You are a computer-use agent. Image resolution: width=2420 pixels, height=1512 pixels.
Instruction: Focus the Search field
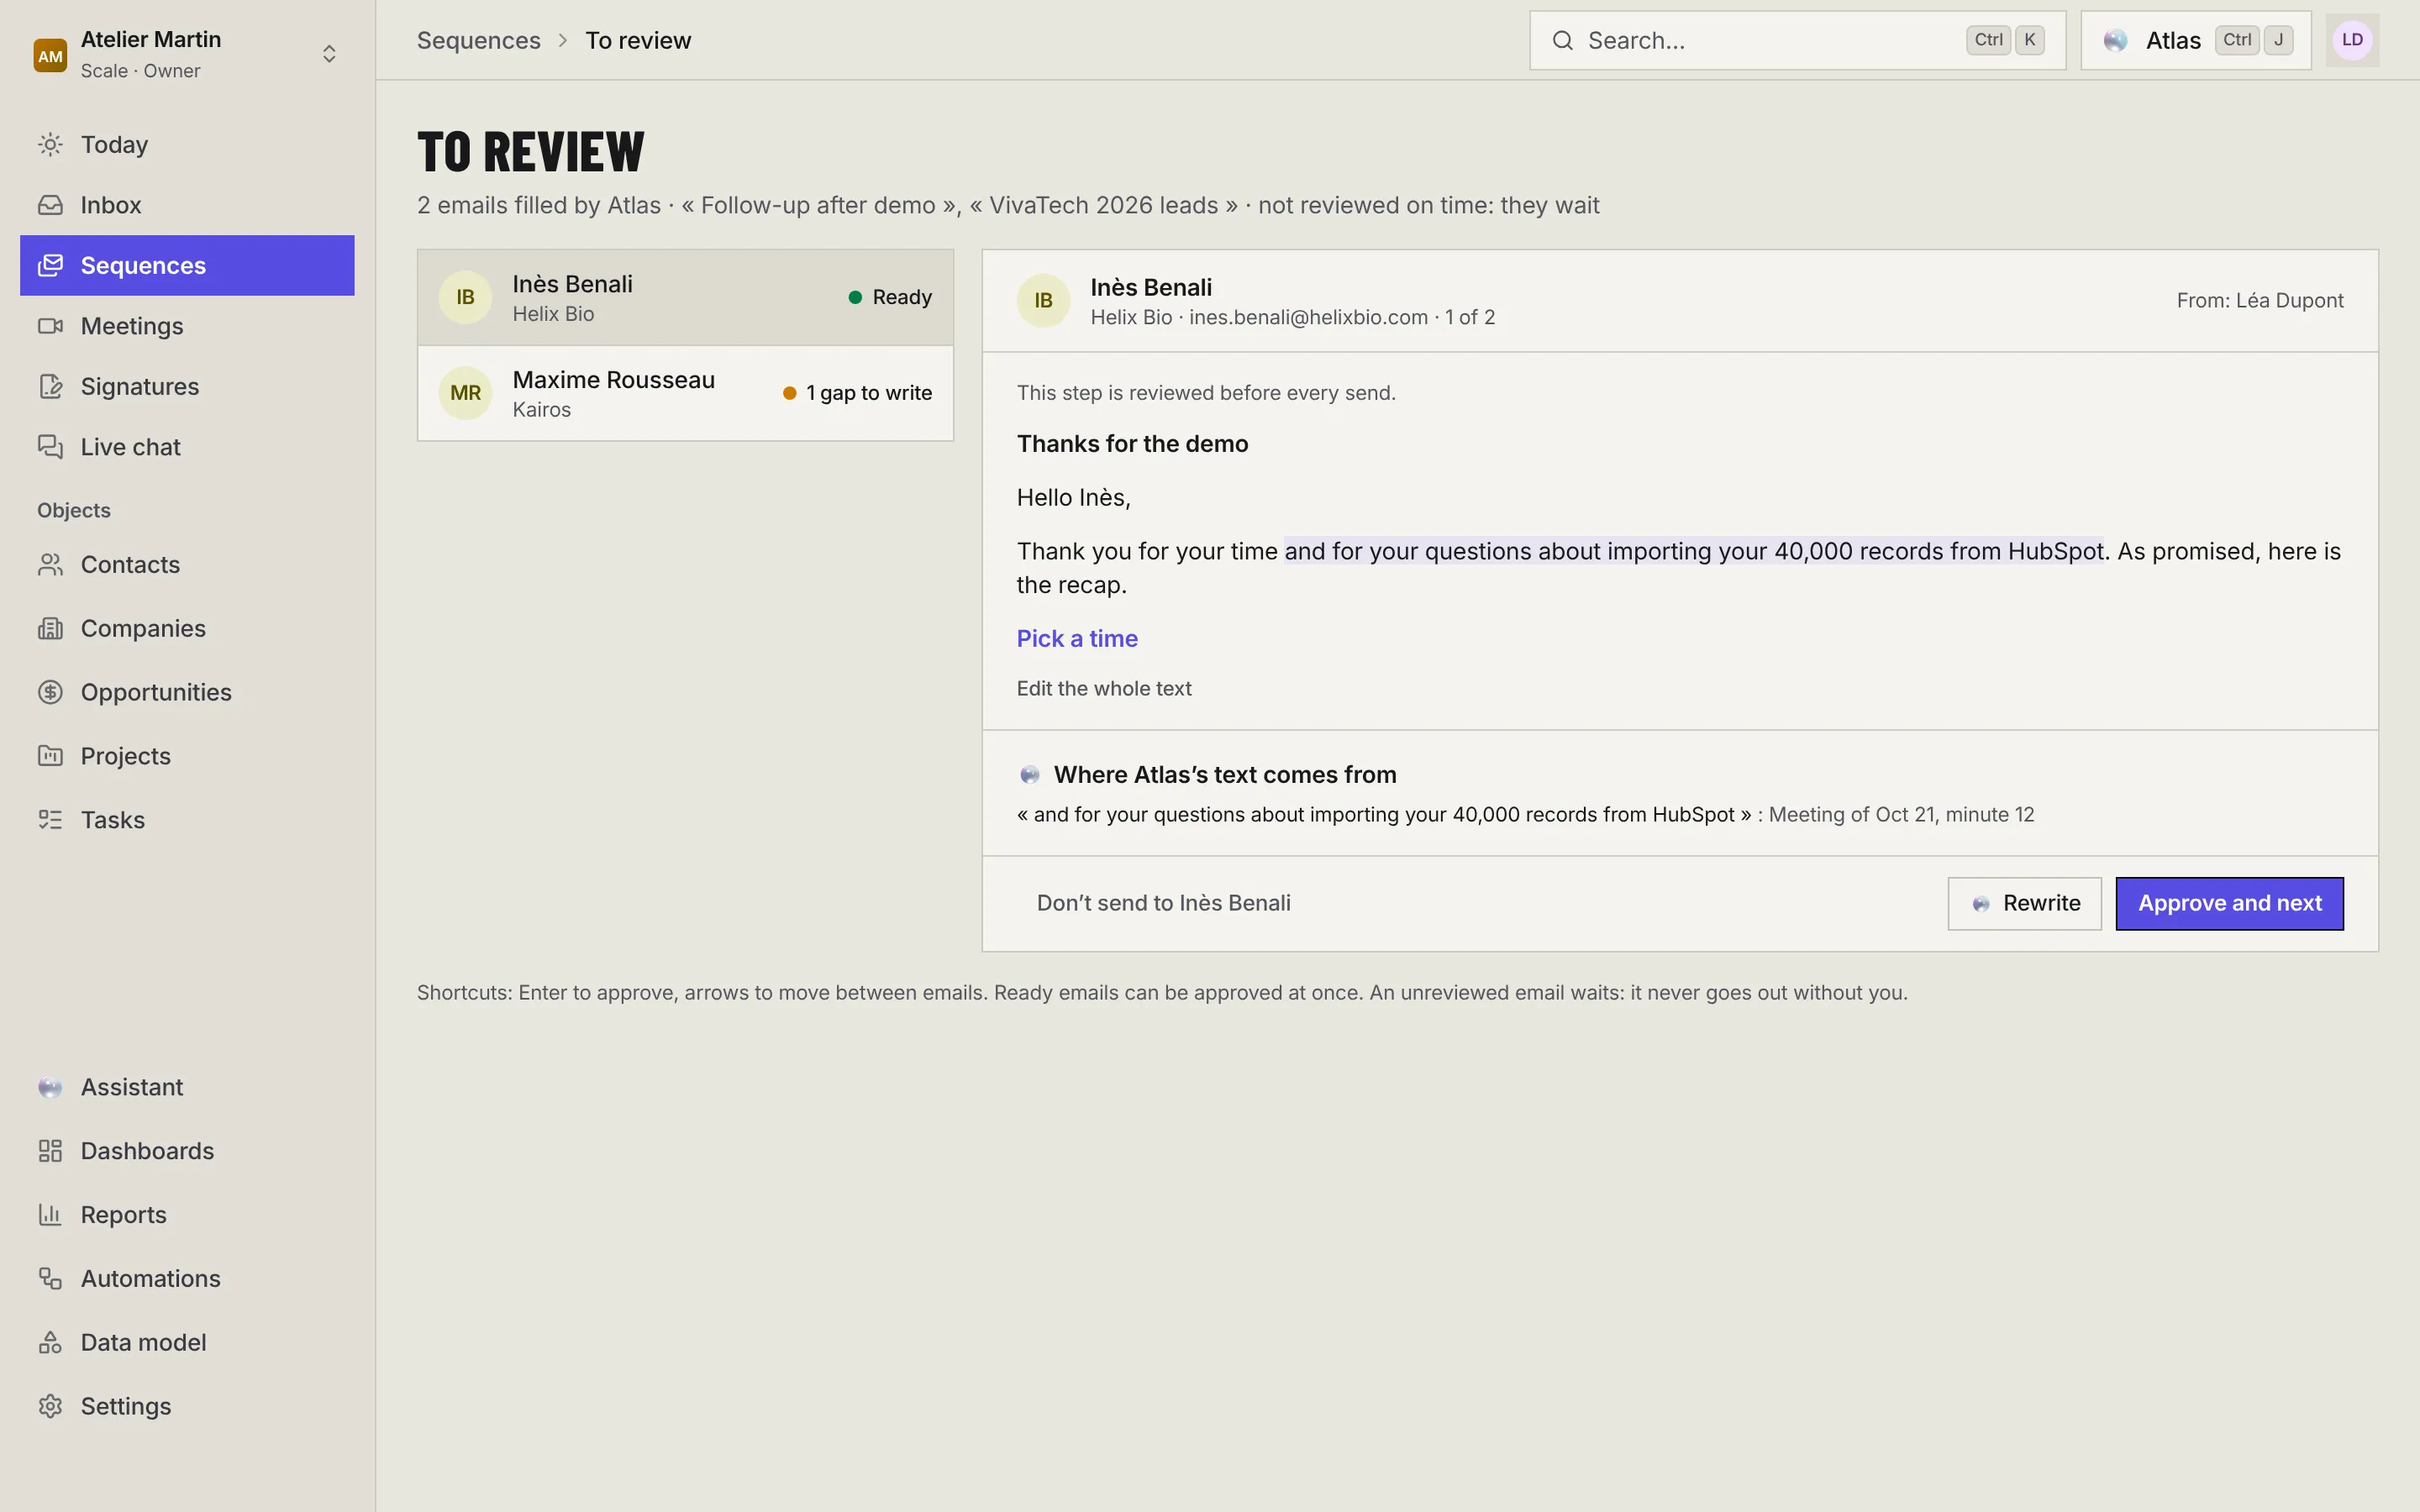click(1797, 40)
